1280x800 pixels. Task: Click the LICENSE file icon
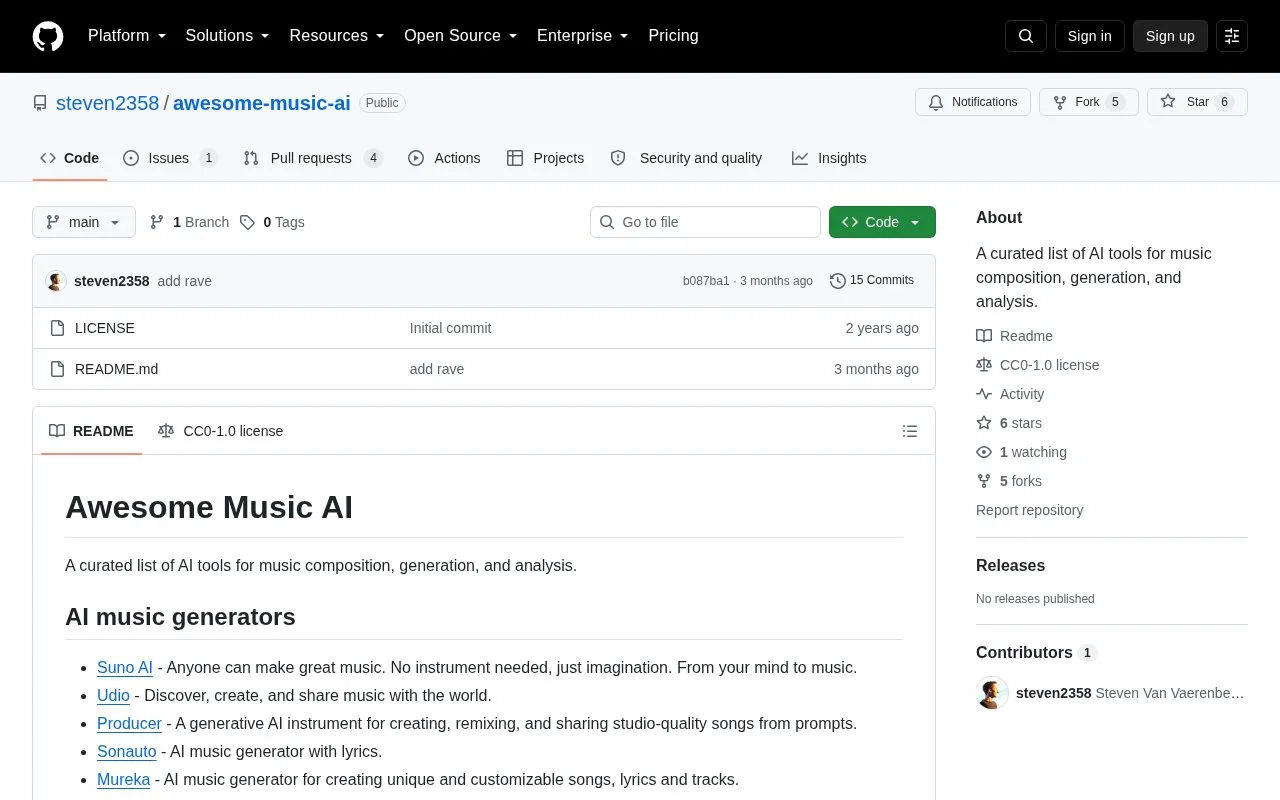click(x=57, y=328)
